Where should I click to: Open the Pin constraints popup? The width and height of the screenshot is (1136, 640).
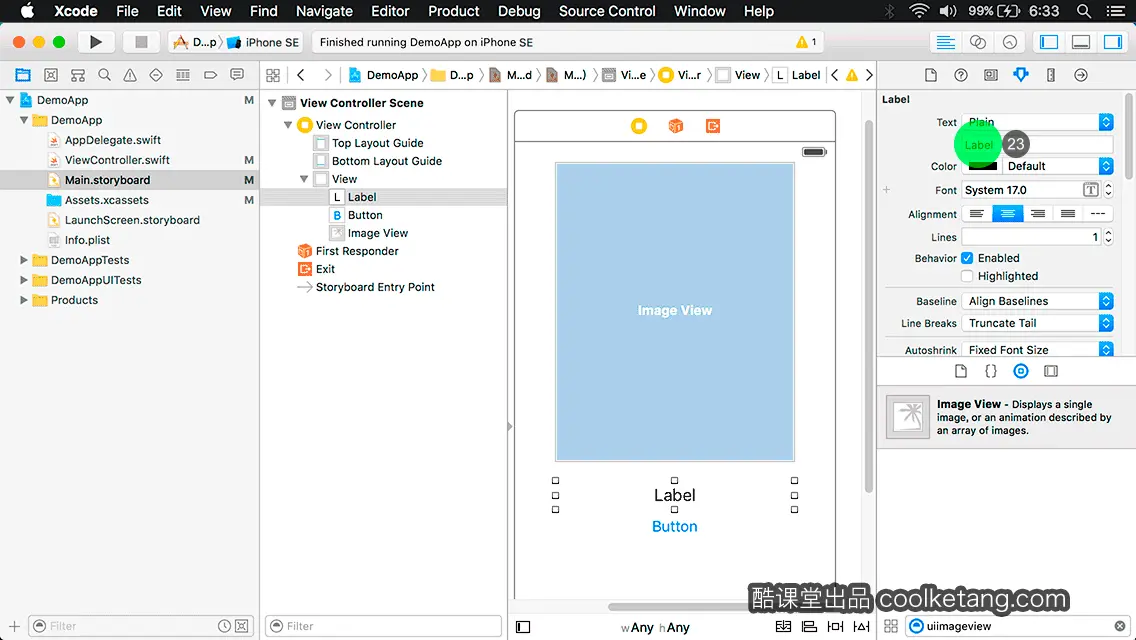click(835, 626)
